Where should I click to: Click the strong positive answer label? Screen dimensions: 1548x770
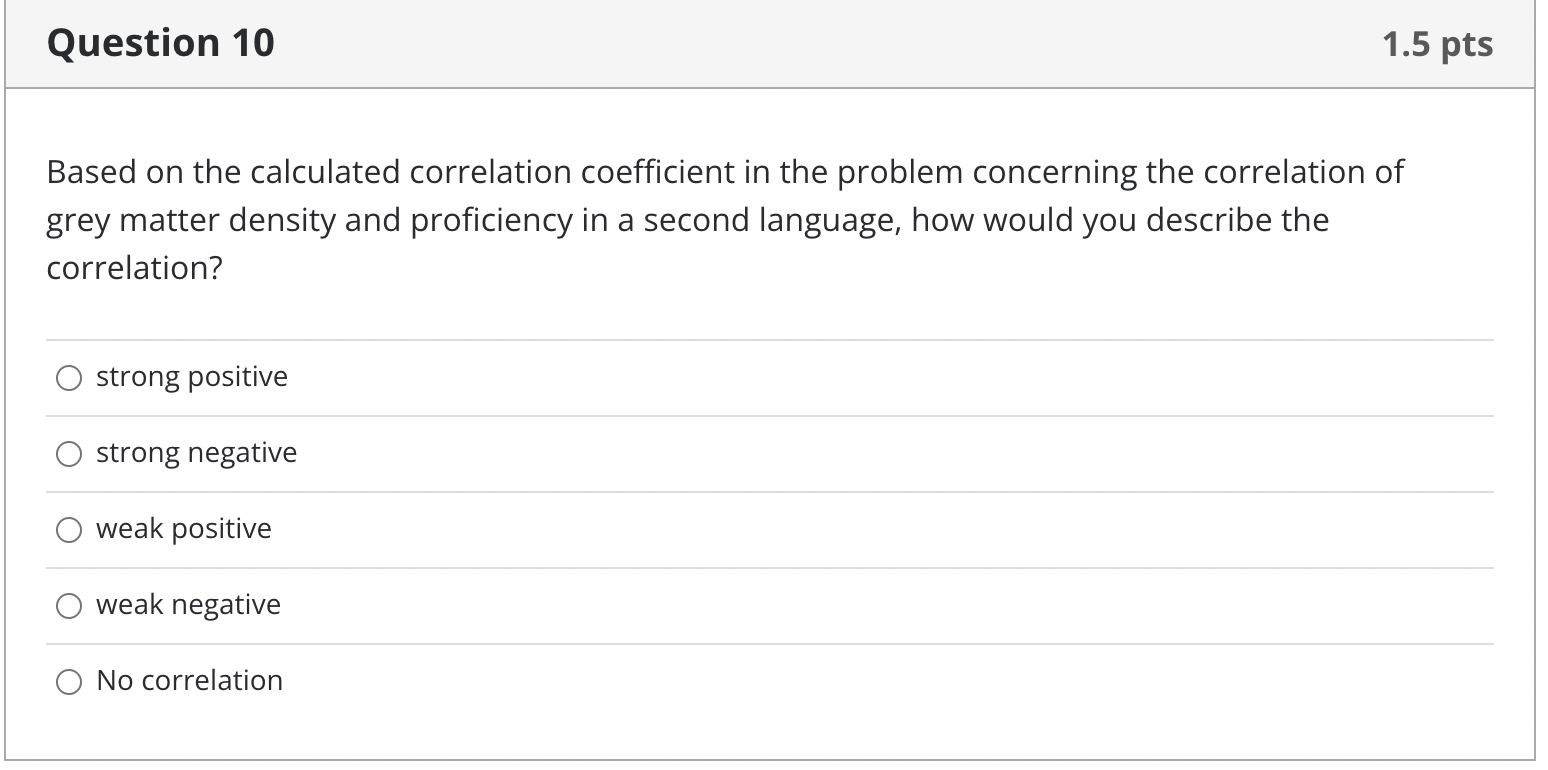[191, 378]
